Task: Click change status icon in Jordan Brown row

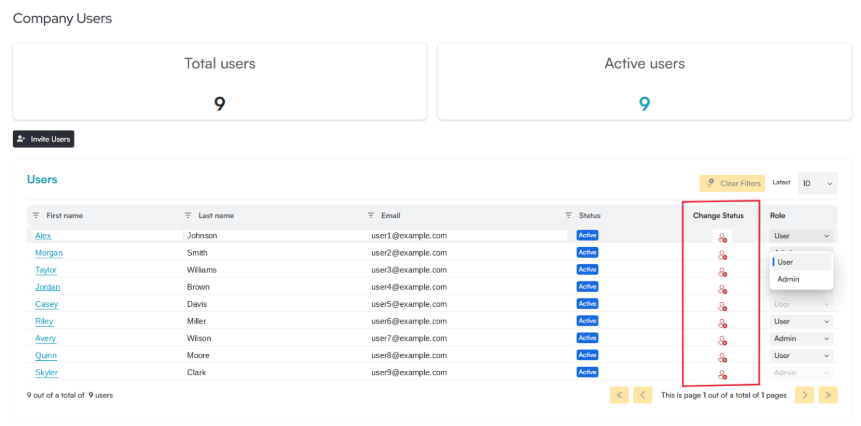Action: 722,289
